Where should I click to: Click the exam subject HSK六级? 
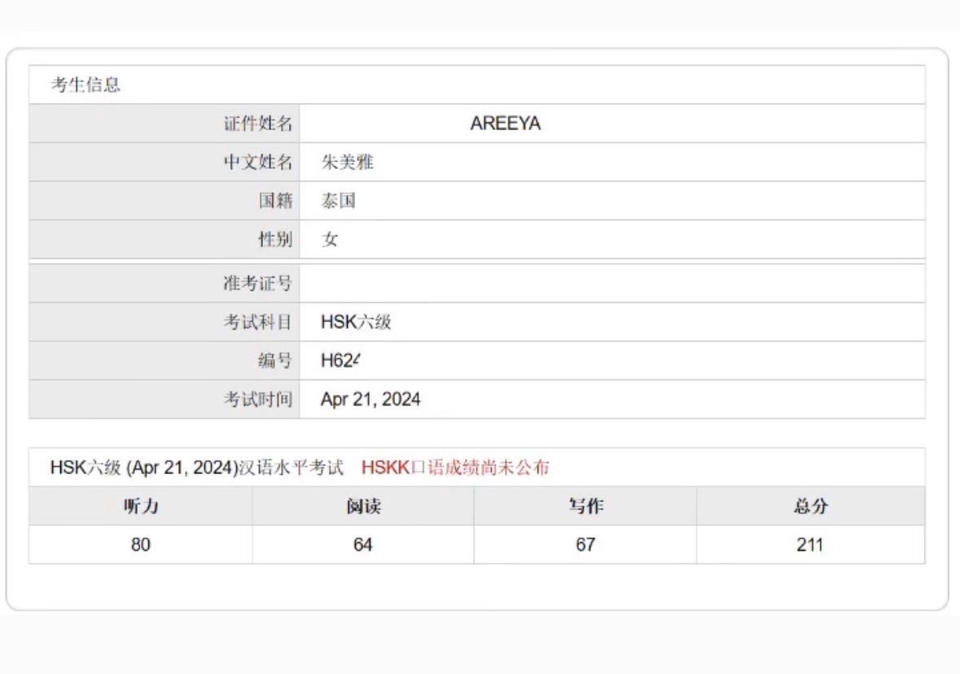tap(356, 322)
